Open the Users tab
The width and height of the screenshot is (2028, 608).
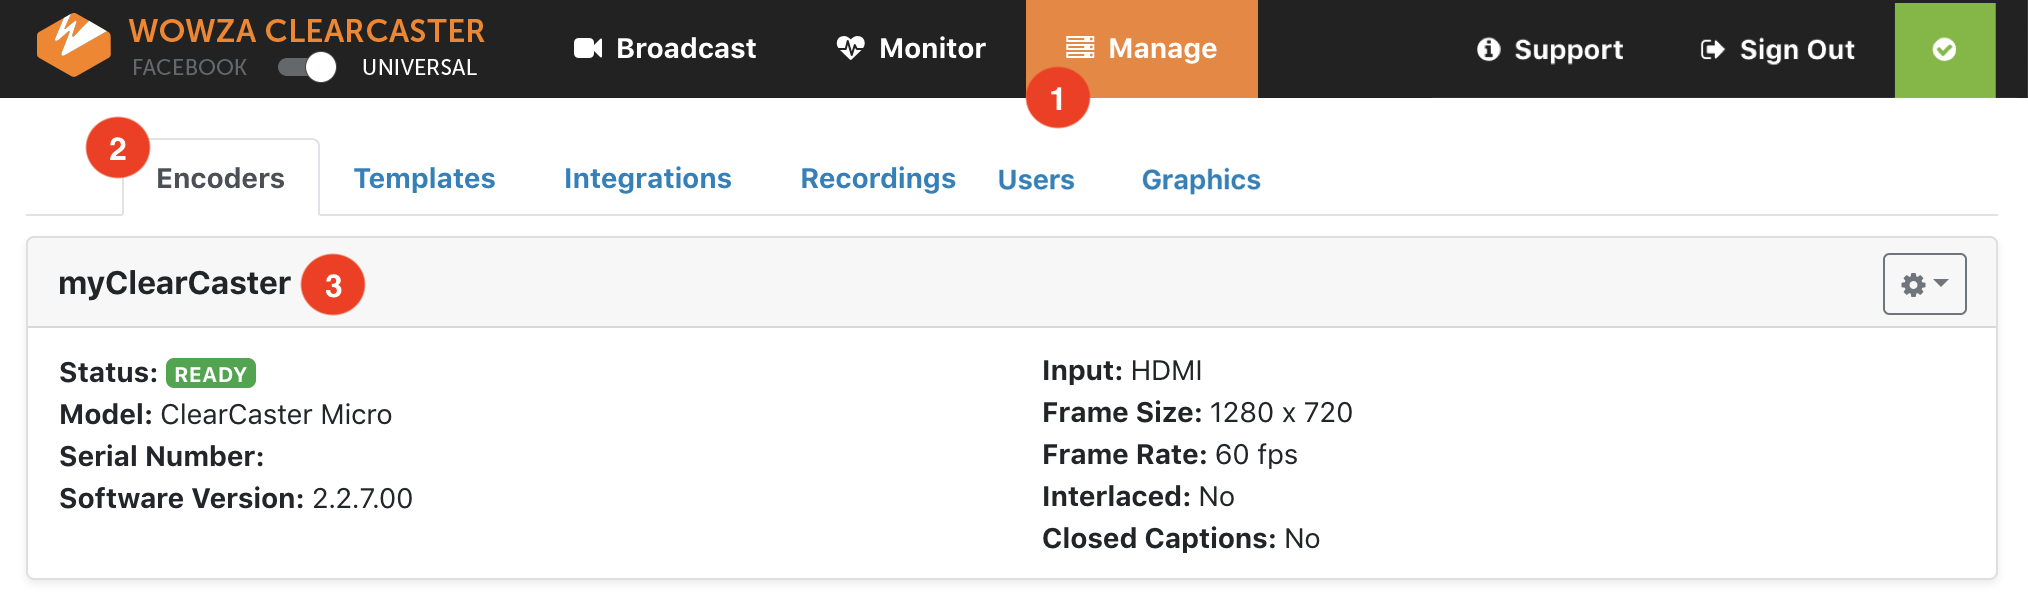click(x=1035, y=179)
